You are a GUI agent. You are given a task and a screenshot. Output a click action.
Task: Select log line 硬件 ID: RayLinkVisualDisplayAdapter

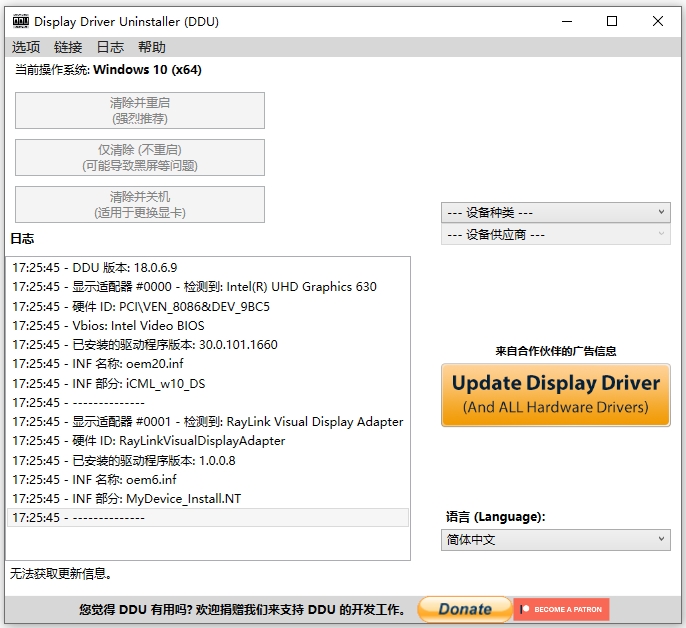pyautogui.click(x=208, y=441)
